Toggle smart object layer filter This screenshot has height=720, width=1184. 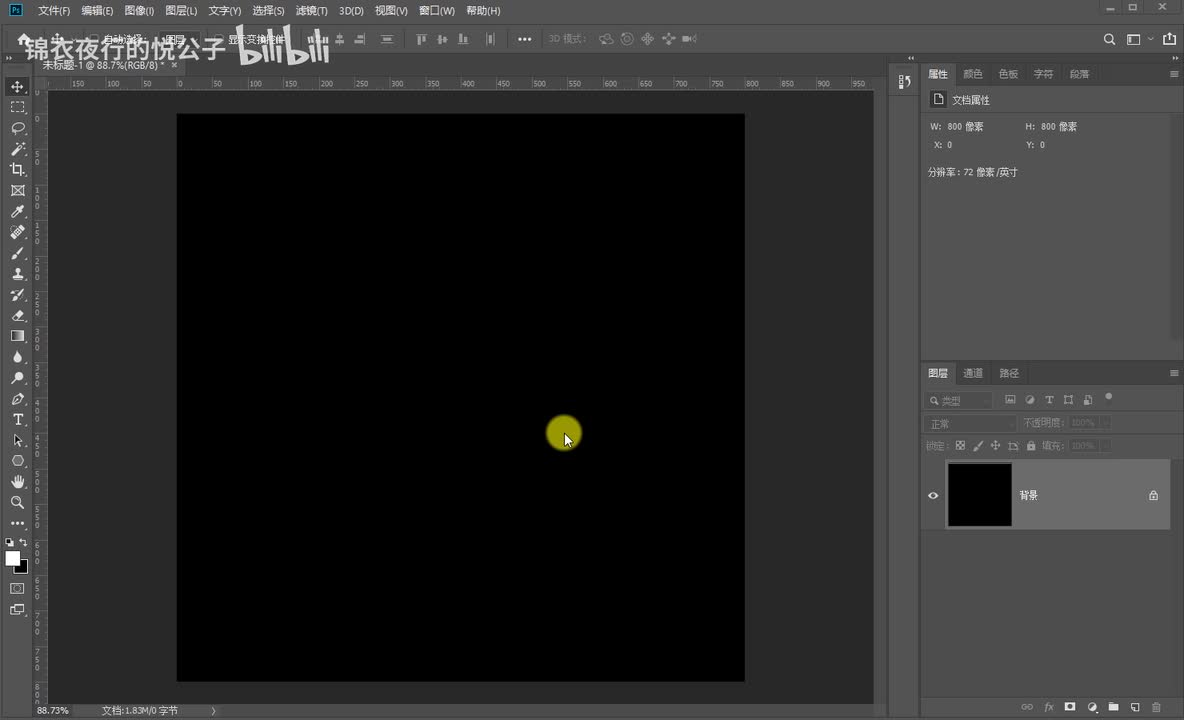pos(1088,399)
